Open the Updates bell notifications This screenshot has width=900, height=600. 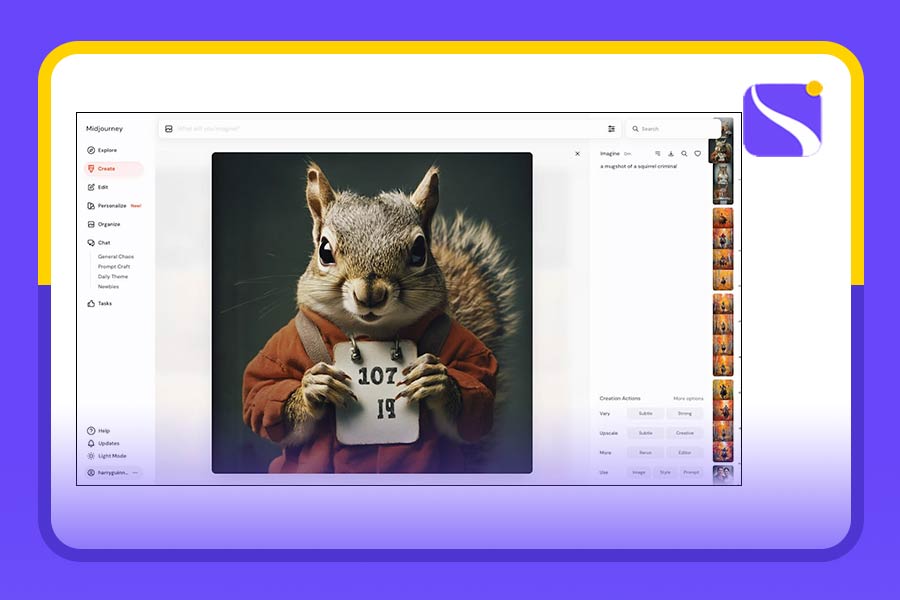tap(108, 443)
